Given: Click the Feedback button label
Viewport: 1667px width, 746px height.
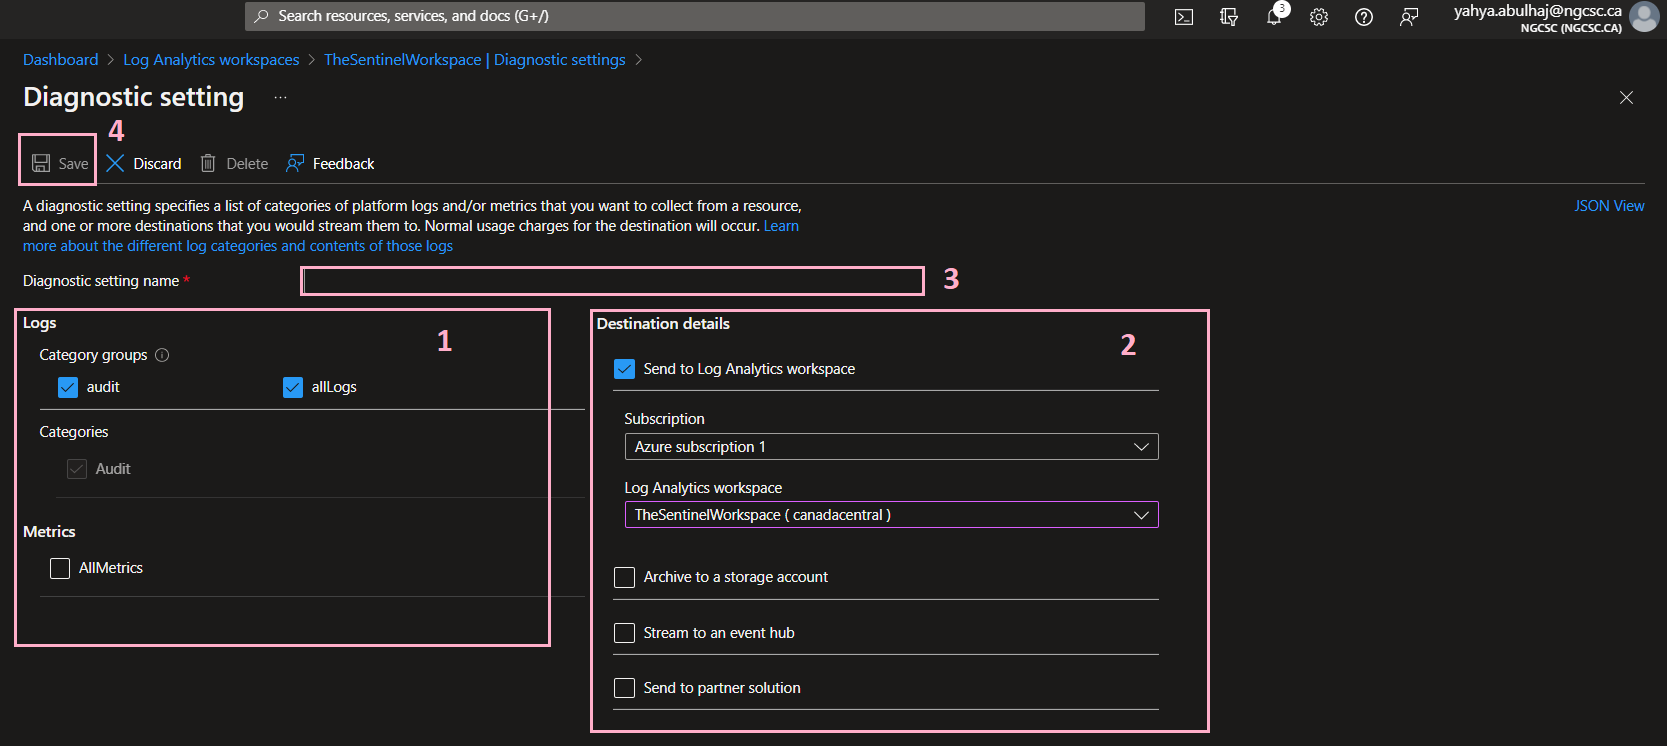Looking at the screenshot, I should click(x=343, y=164).
